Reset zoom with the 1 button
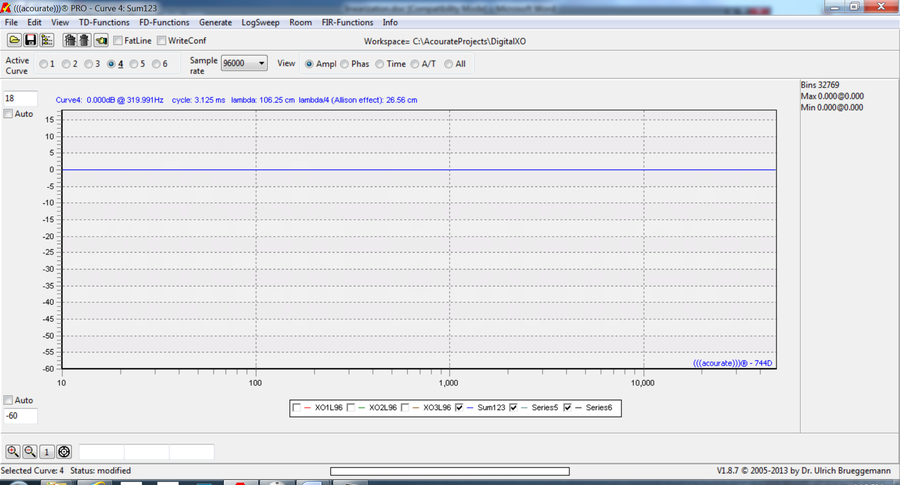 tap(46, 452)
